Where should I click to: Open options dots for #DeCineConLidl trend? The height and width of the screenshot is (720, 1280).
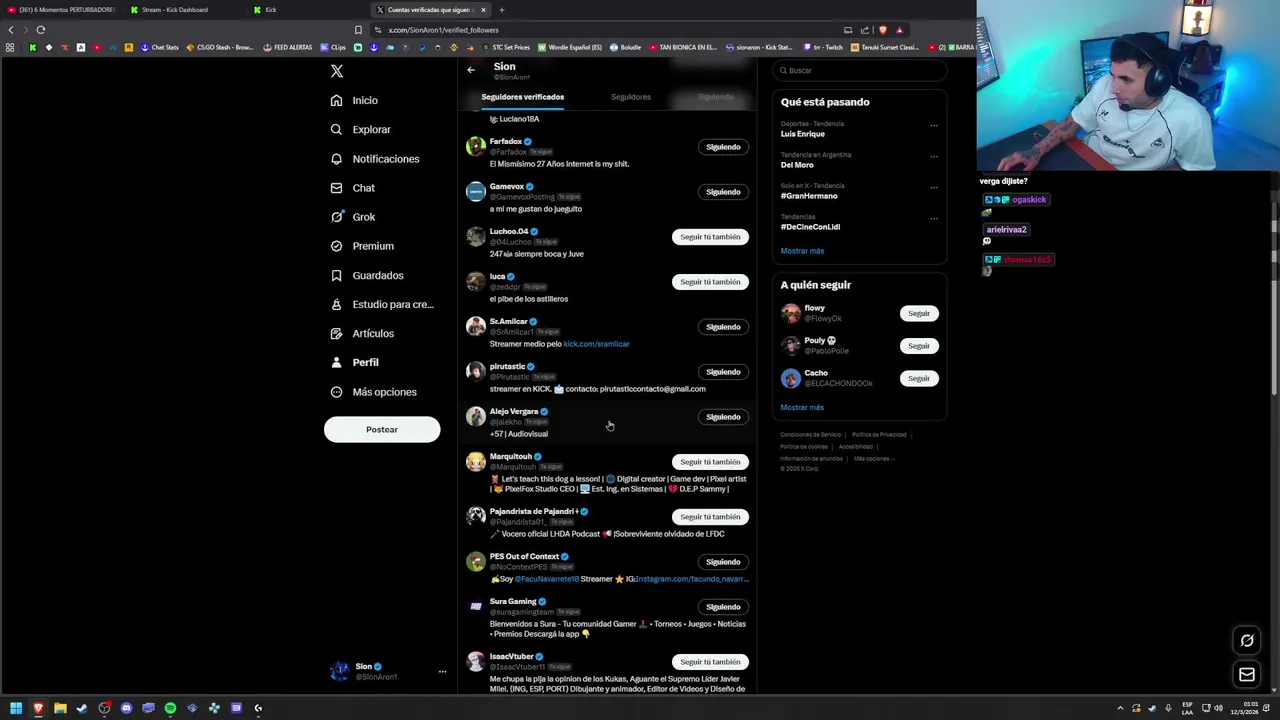[x=934, y=219]
